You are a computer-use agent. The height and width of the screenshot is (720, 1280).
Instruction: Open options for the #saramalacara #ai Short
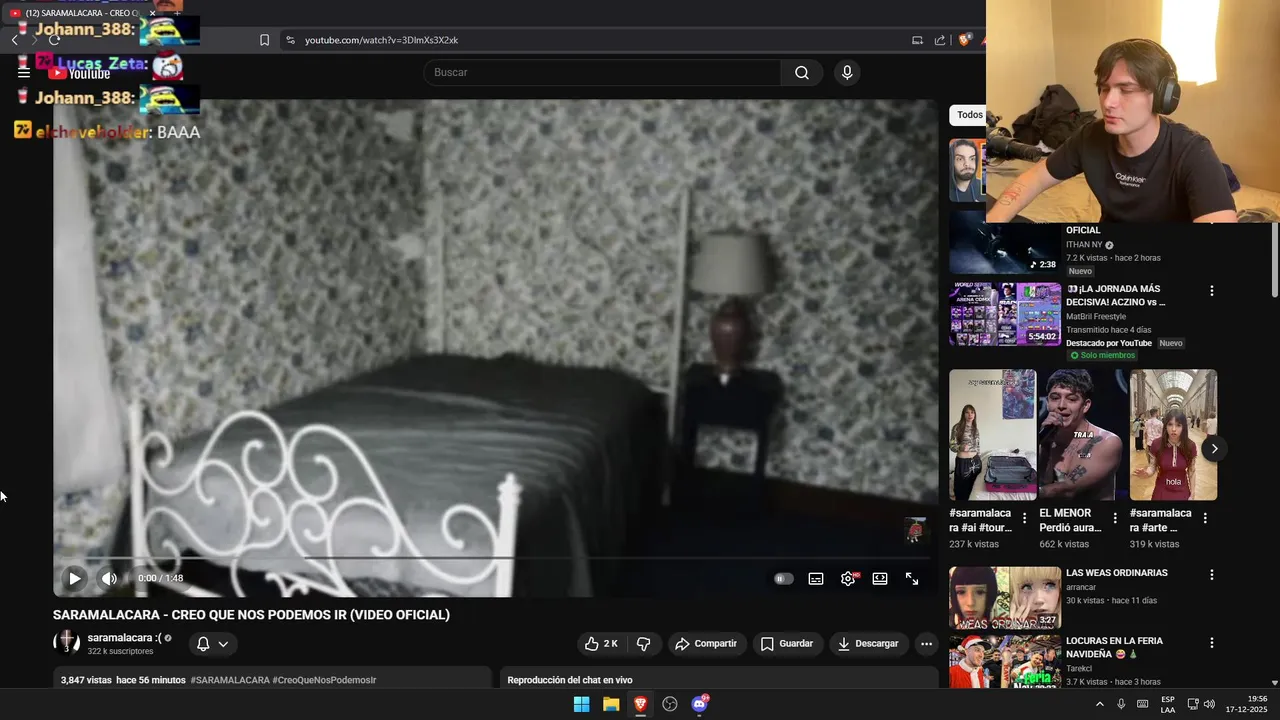pyautogui.click(x=1025, y=518)
